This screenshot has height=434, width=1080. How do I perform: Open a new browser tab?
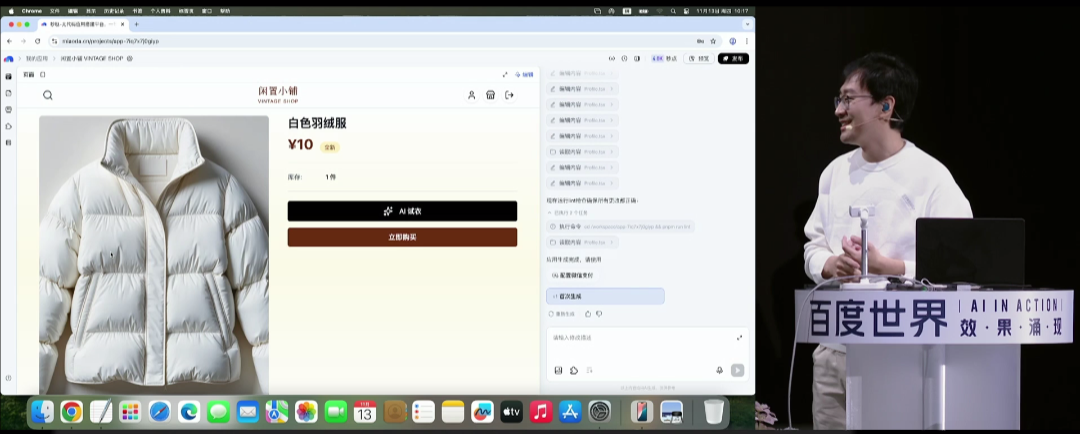point(136,24)
